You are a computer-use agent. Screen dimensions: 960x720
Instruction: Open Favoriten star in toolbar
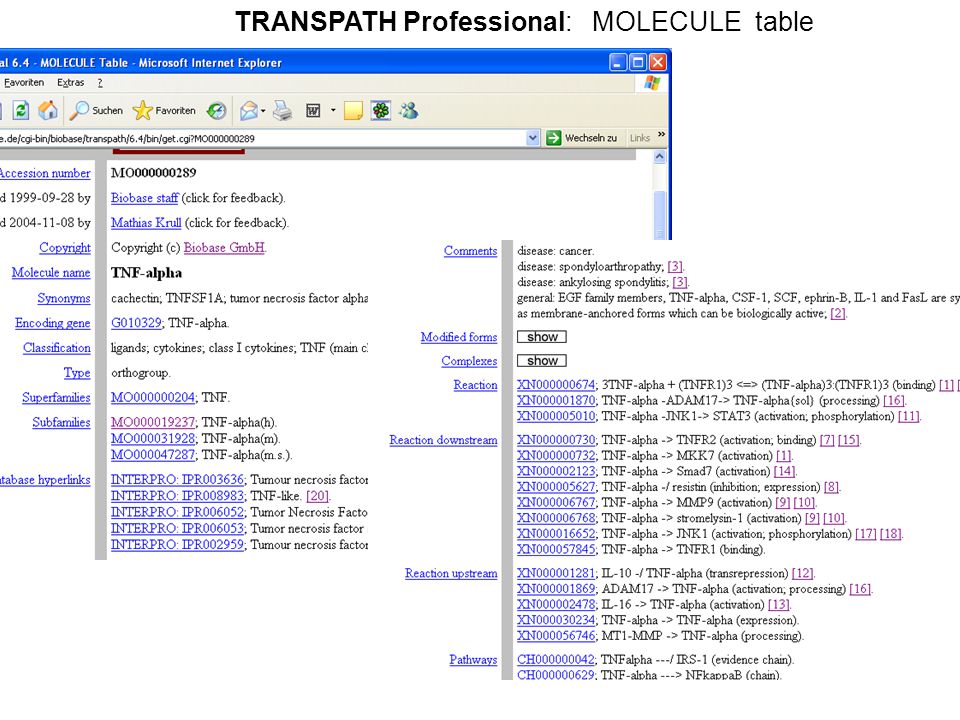click(x=164, y=111)
